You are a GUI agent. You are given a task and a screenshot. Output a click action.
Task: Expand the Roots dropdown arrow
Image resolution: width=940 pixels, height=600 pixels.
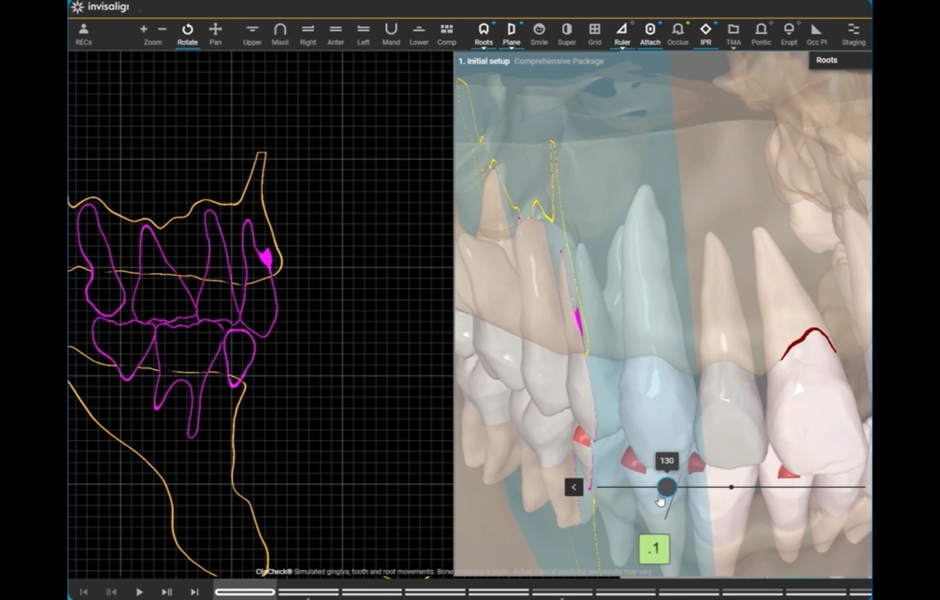484,48
